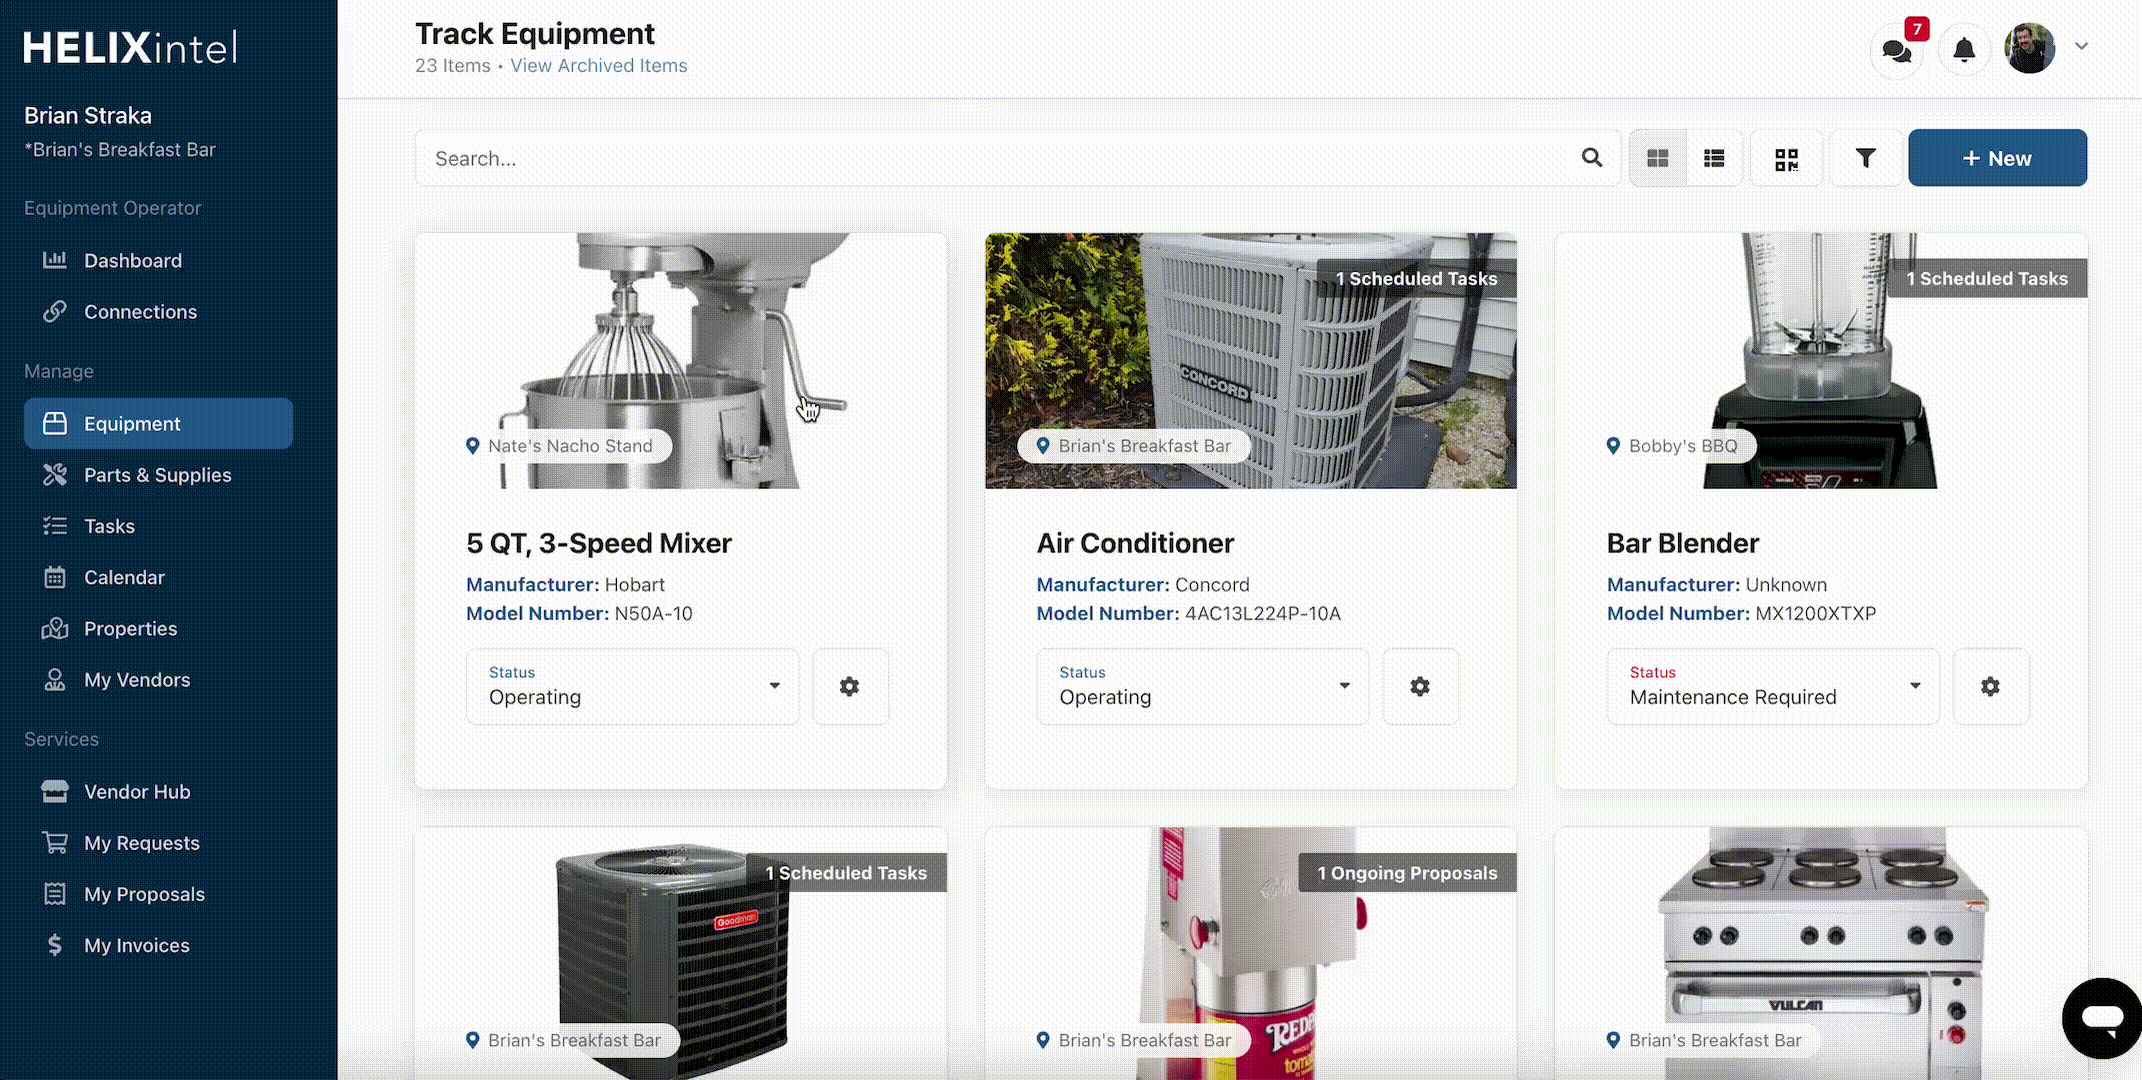Open View Archived Items link
Image resolution: width=2142 pixels, height=1080 pixels.
[598, 66]
